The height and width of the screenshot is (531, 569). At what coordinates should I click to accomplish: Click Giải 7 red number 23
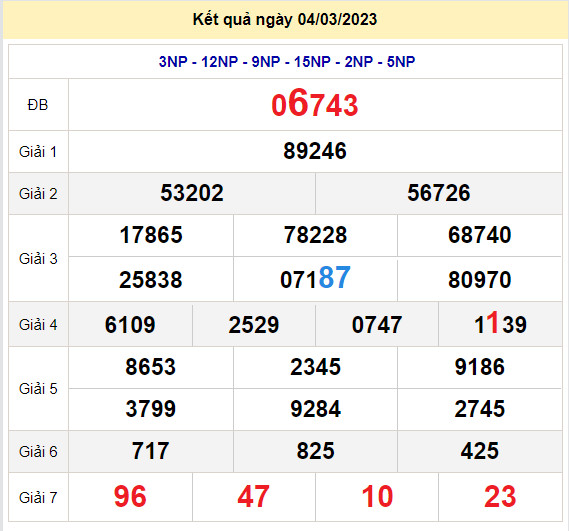point(500,497)
